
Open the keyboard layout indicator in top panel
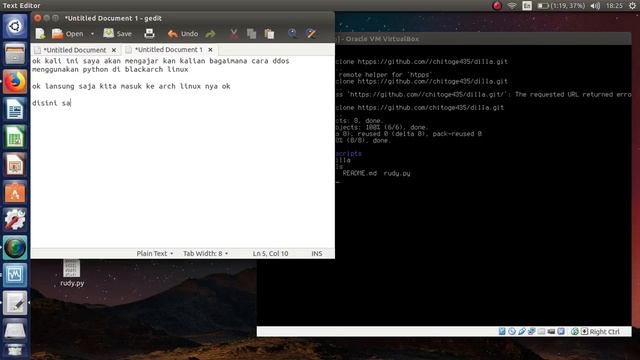[x=527, y=6]
